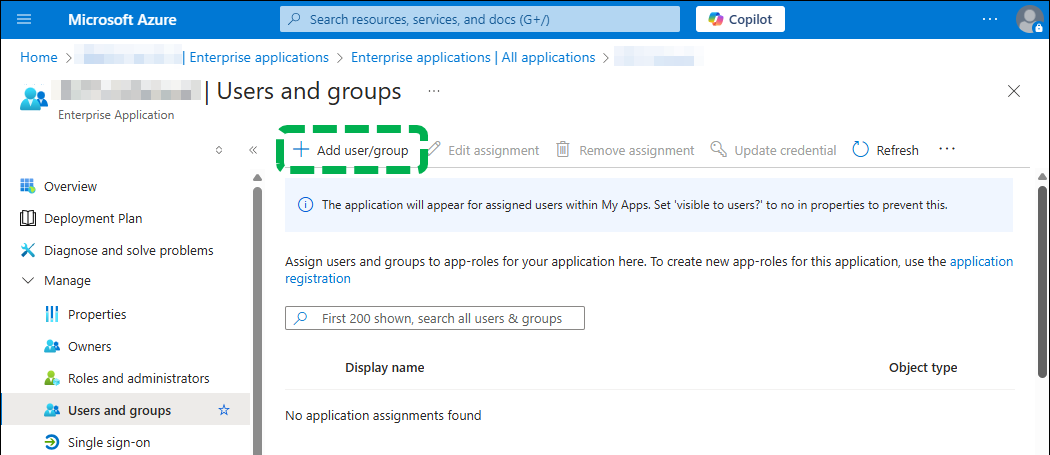The image size is (1050, 455).
Task: Open the sidebar up/down sort expander
Action: tap(219, 150)
